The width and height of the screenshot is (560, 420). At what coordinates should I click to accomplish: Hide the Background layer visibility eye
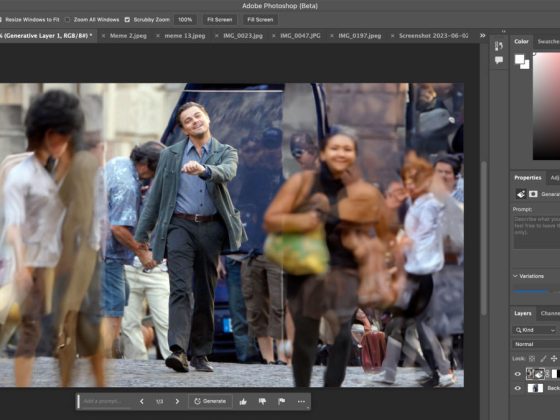(518, 388)
